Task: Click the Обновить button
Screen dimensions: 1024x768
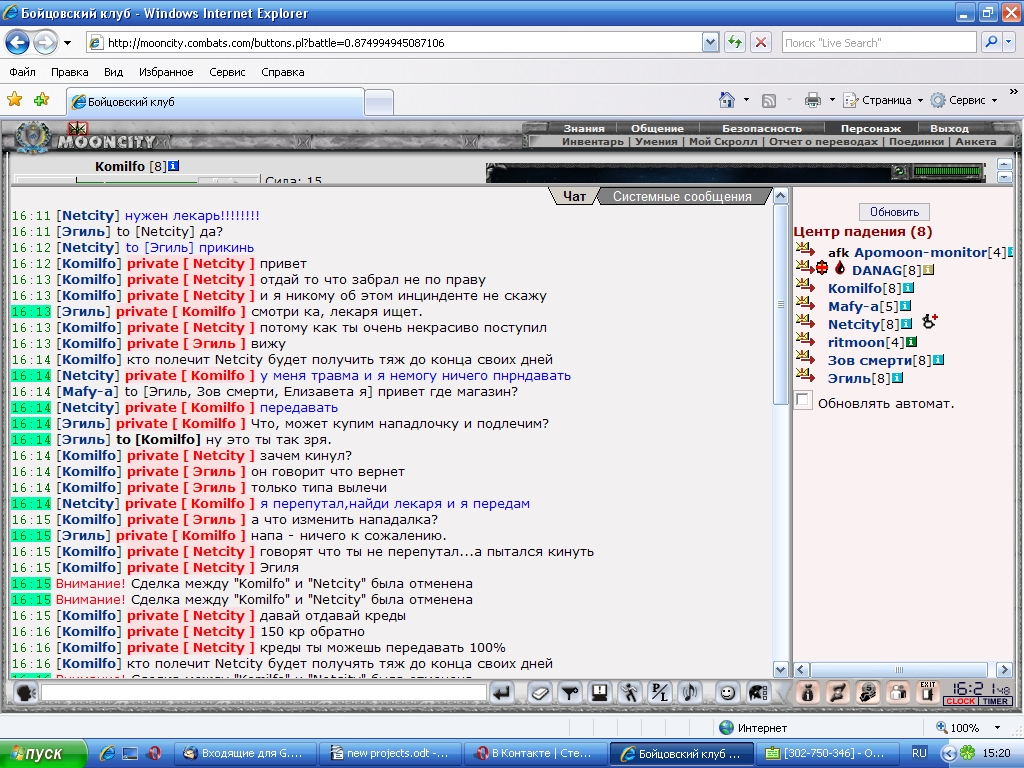Action: [x=894, y=212]
